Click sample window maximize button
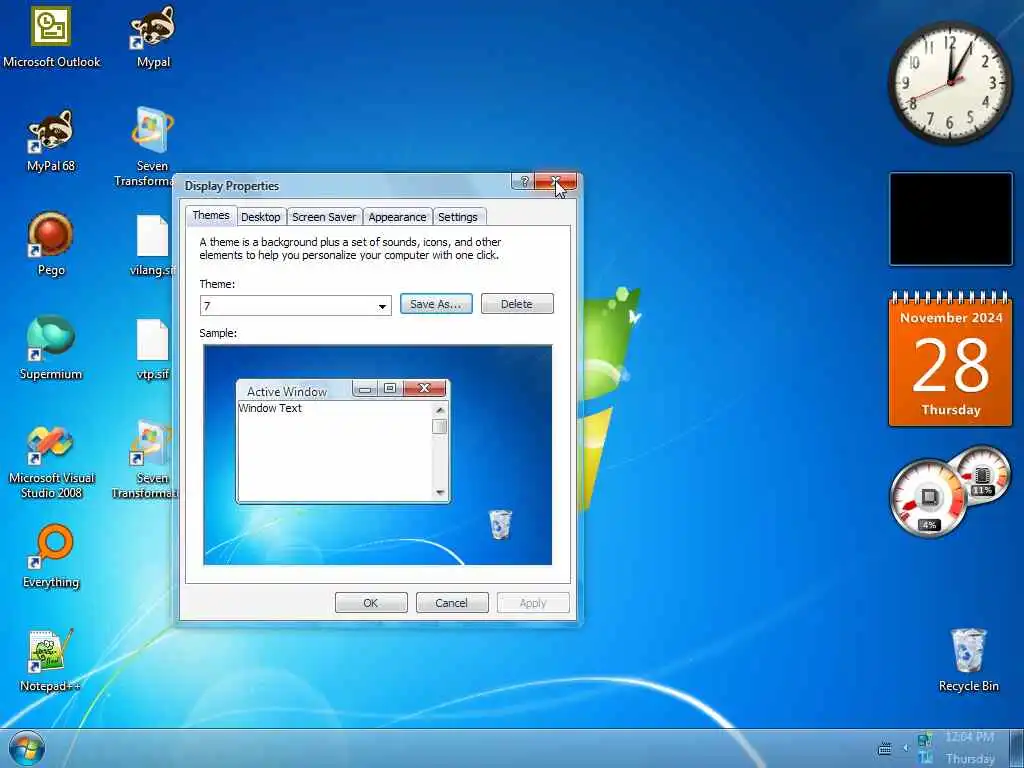Image resolution: width=1024 pixels, height=768 pixels. [x=390, y=389]
